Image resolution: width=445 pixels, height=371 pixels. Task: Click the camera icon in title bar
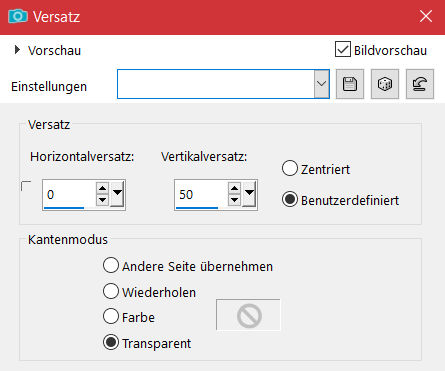[x=18, y=16]
